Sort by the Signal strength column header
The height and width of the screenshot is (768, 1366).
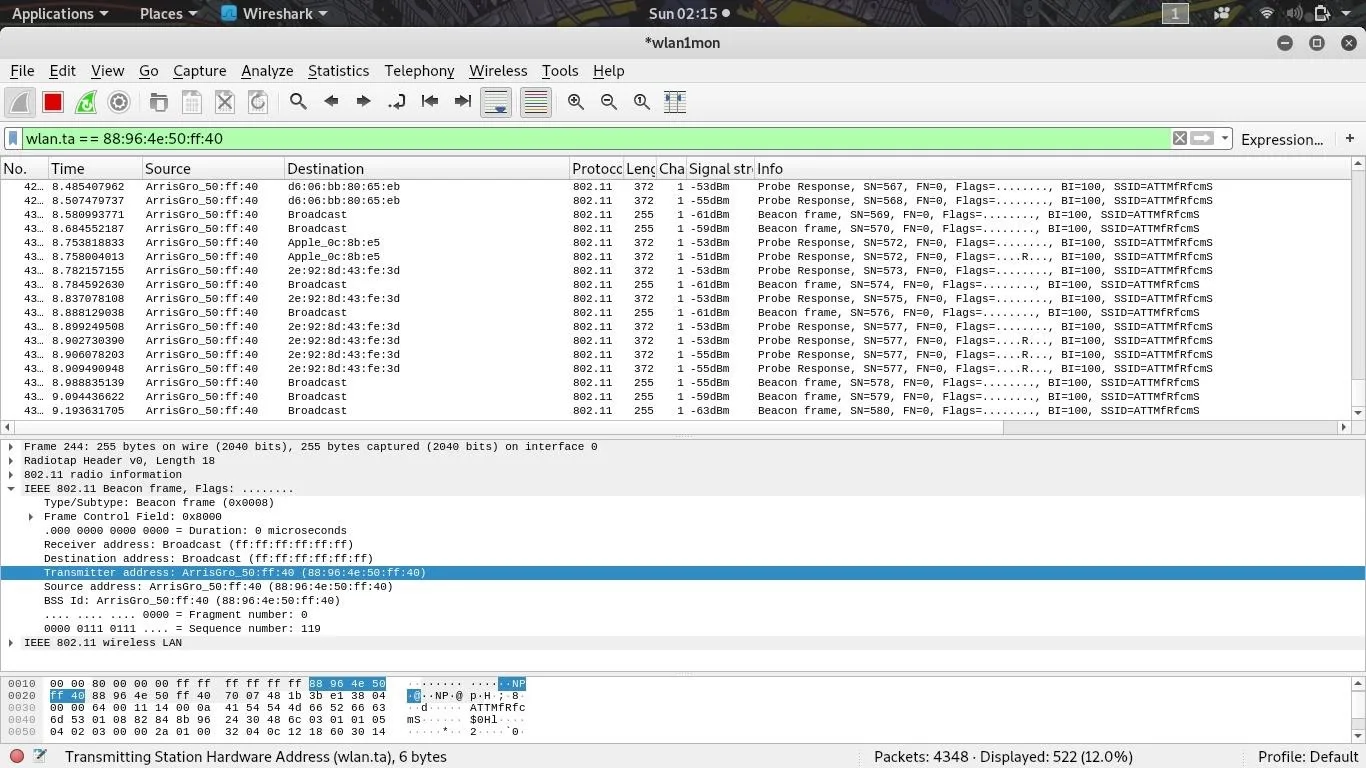[x=719, y=169]
